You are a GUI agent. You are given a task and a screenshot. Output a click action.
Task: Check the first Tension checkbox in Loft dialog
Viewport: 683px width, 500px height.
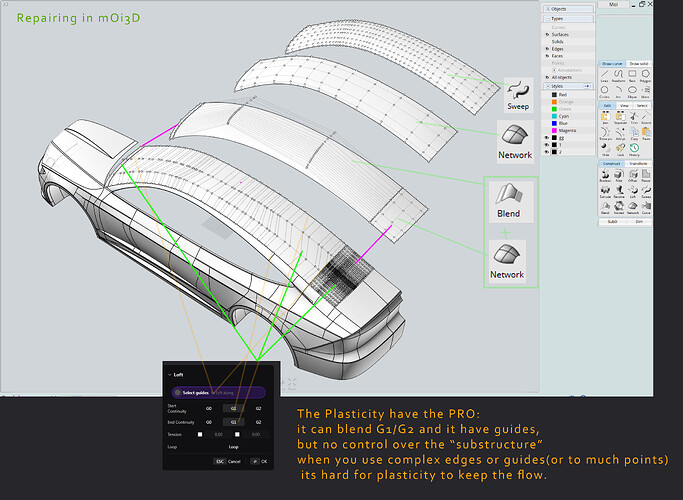(200, 434)
